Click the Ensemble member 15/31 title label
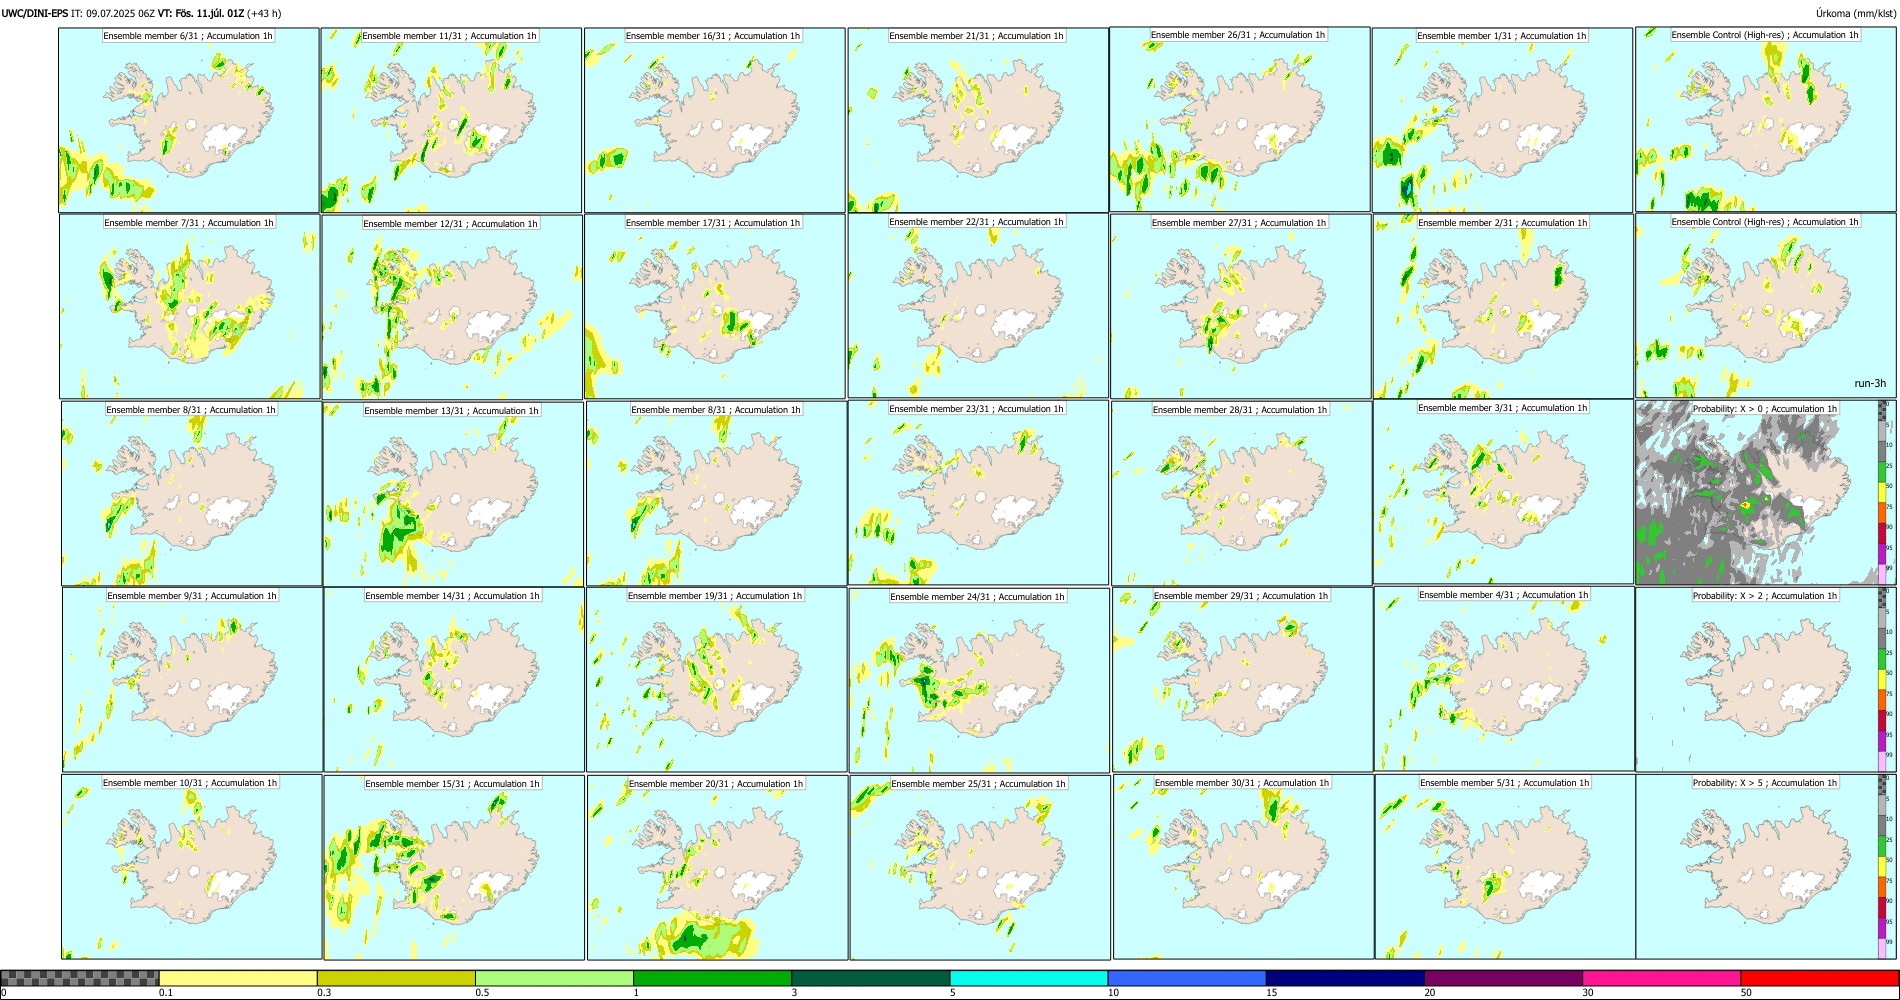Viewport: 1900px width, 1000px height. pyautogui.click(x=452, y=784)
